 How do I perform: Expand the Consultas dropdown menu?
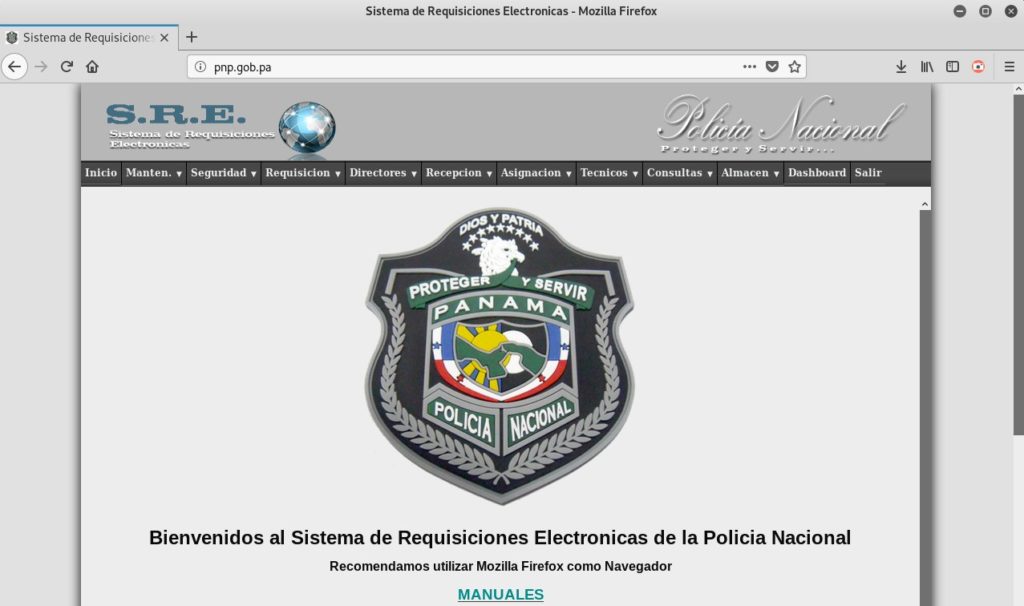click(x=680, y=173)
